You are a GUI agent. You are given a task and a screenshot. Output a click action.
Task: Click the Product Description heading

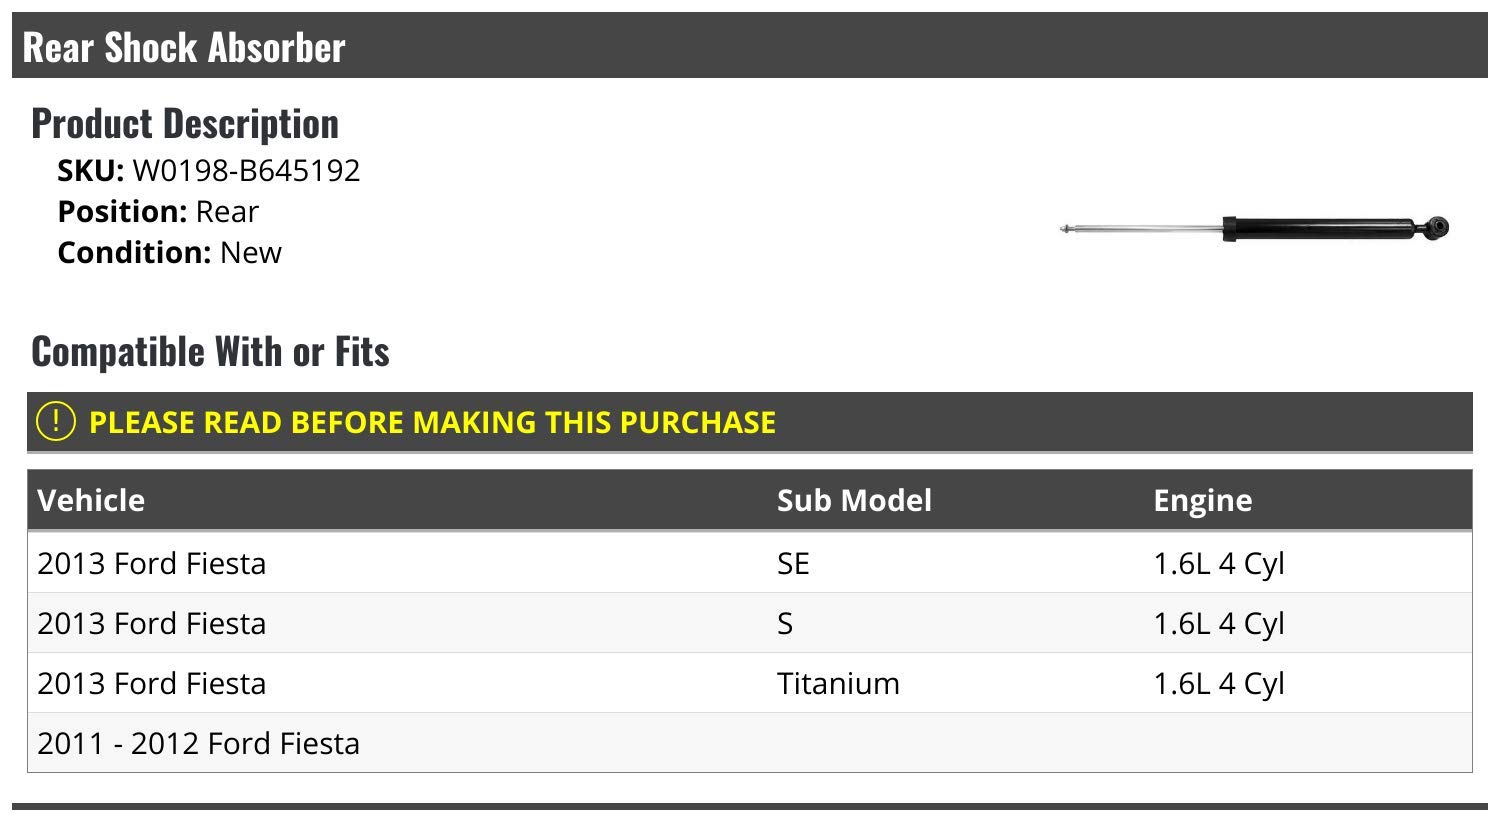[185, 123]
